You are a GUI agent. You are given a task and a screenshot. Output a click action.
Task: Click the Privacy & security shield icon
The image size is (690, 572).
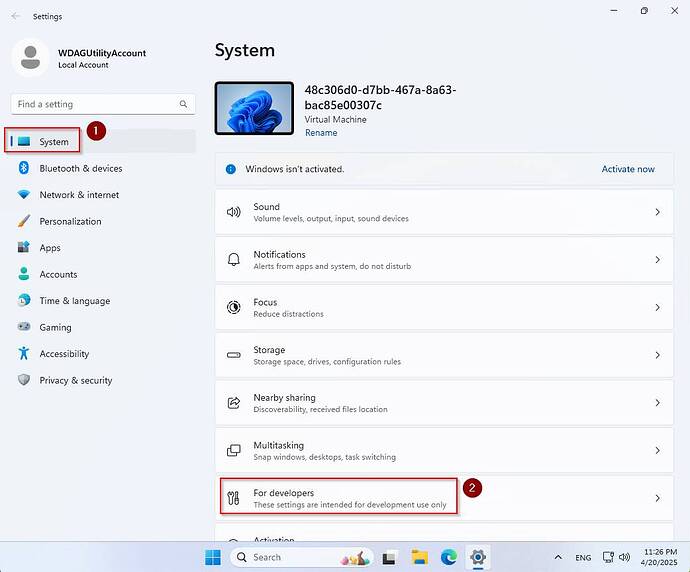pyautogui.click(x=24, y=380)
